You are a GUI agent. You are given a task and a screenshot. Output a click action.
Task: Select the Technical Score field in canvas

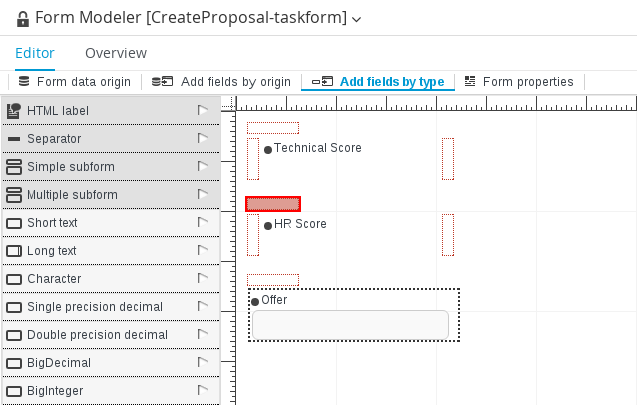pyautogui.click(x=317, y=148)
